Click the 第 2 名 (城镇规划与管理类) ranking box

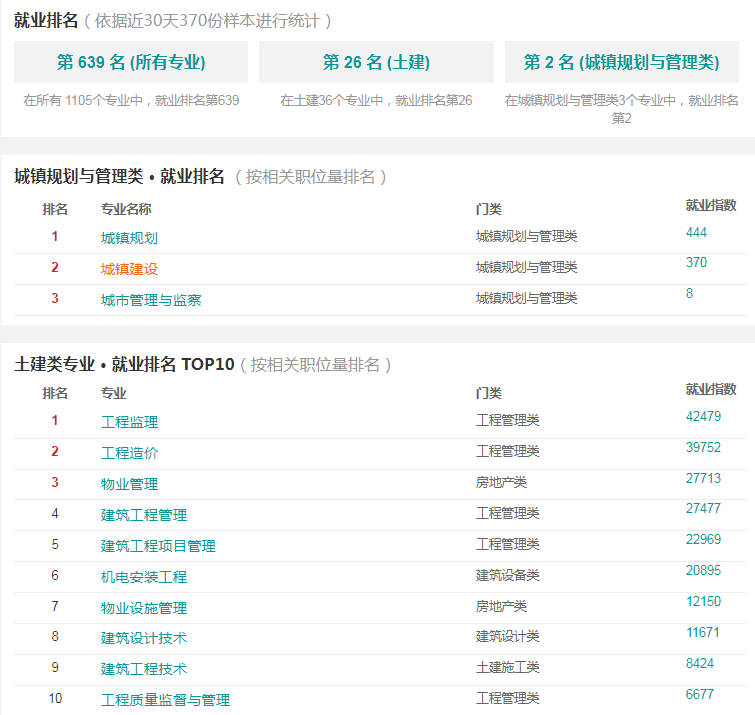click(622, 62)
